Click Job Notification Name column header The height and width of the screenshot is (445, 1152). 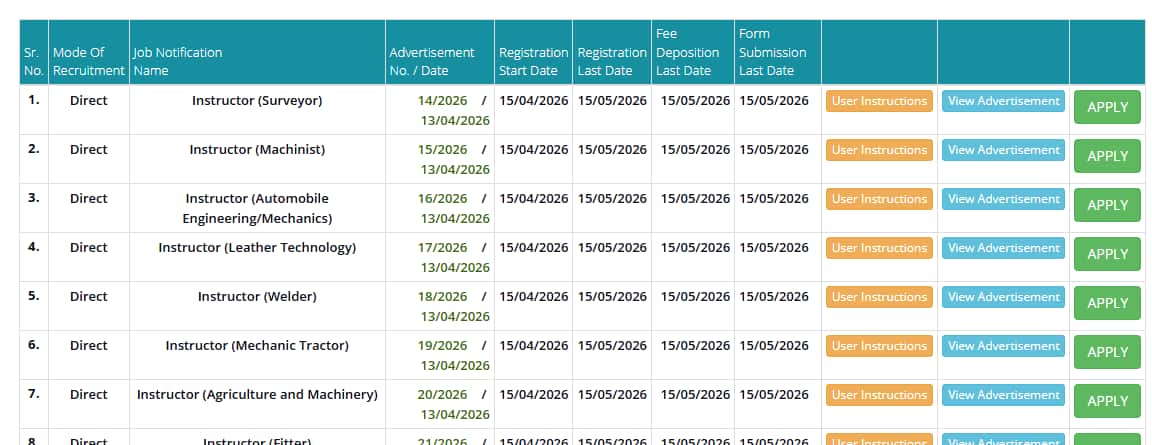(x=177, y=62)
